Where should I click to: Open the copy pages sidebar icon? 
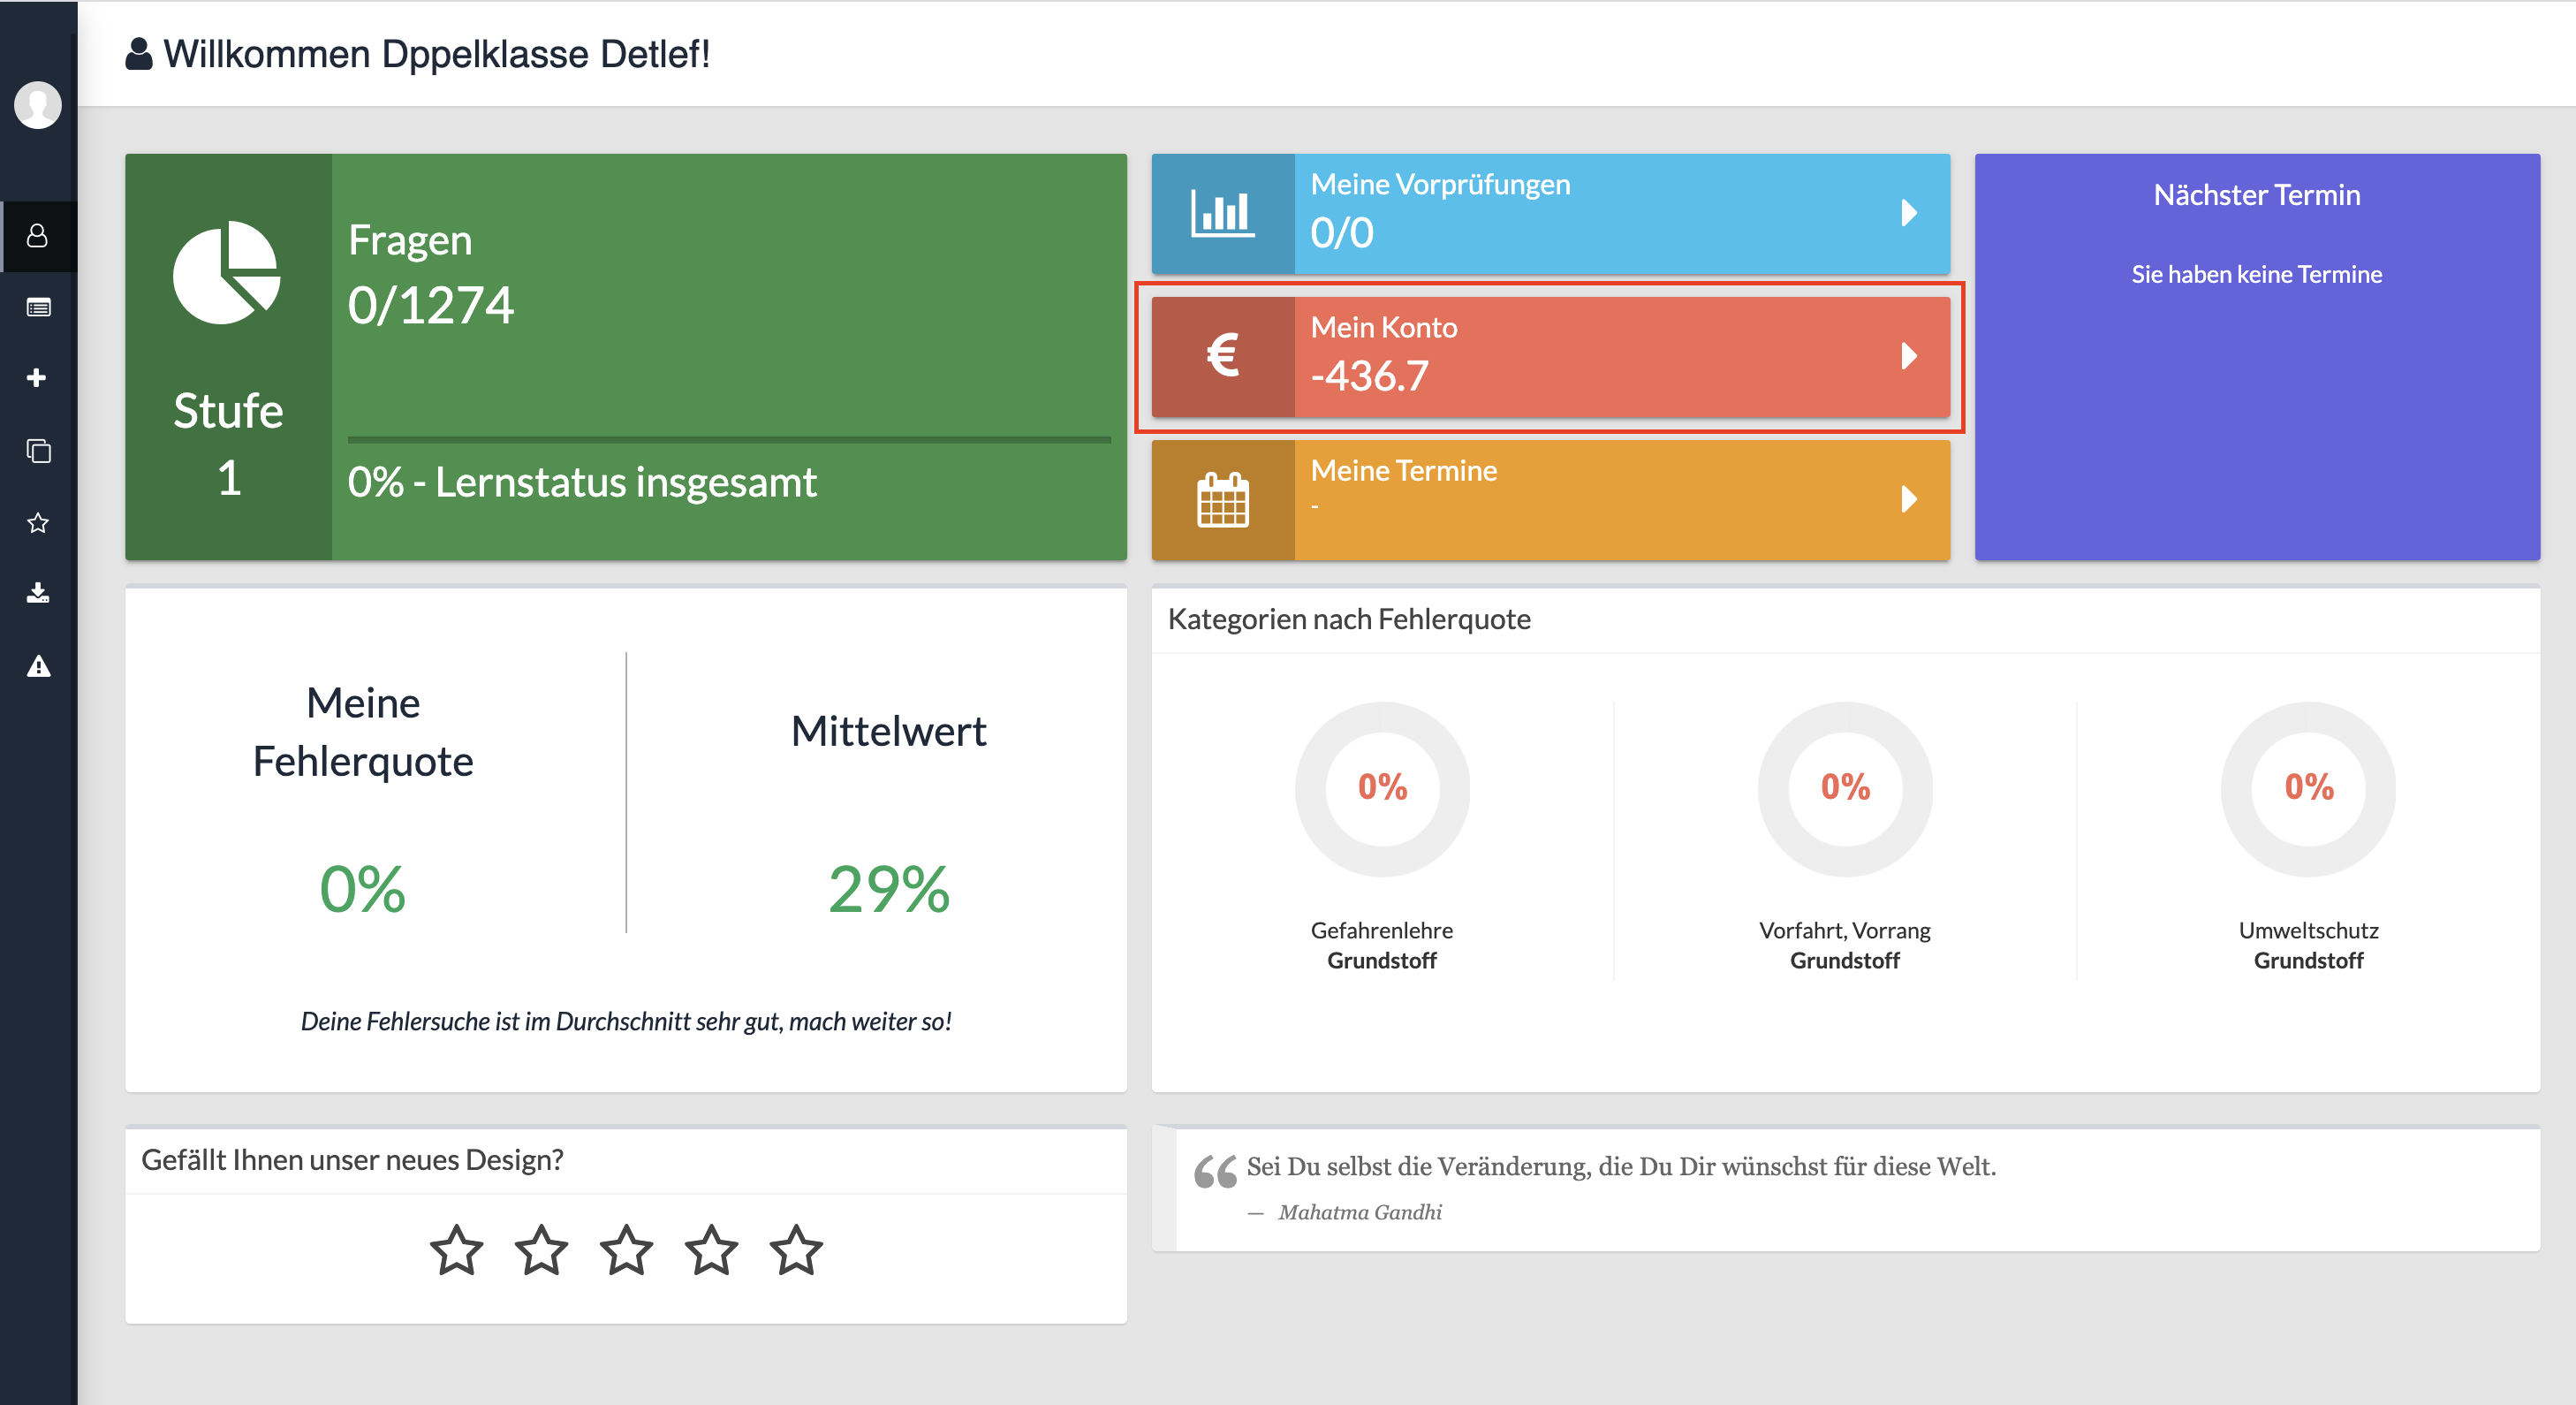[x=37, y=451]
